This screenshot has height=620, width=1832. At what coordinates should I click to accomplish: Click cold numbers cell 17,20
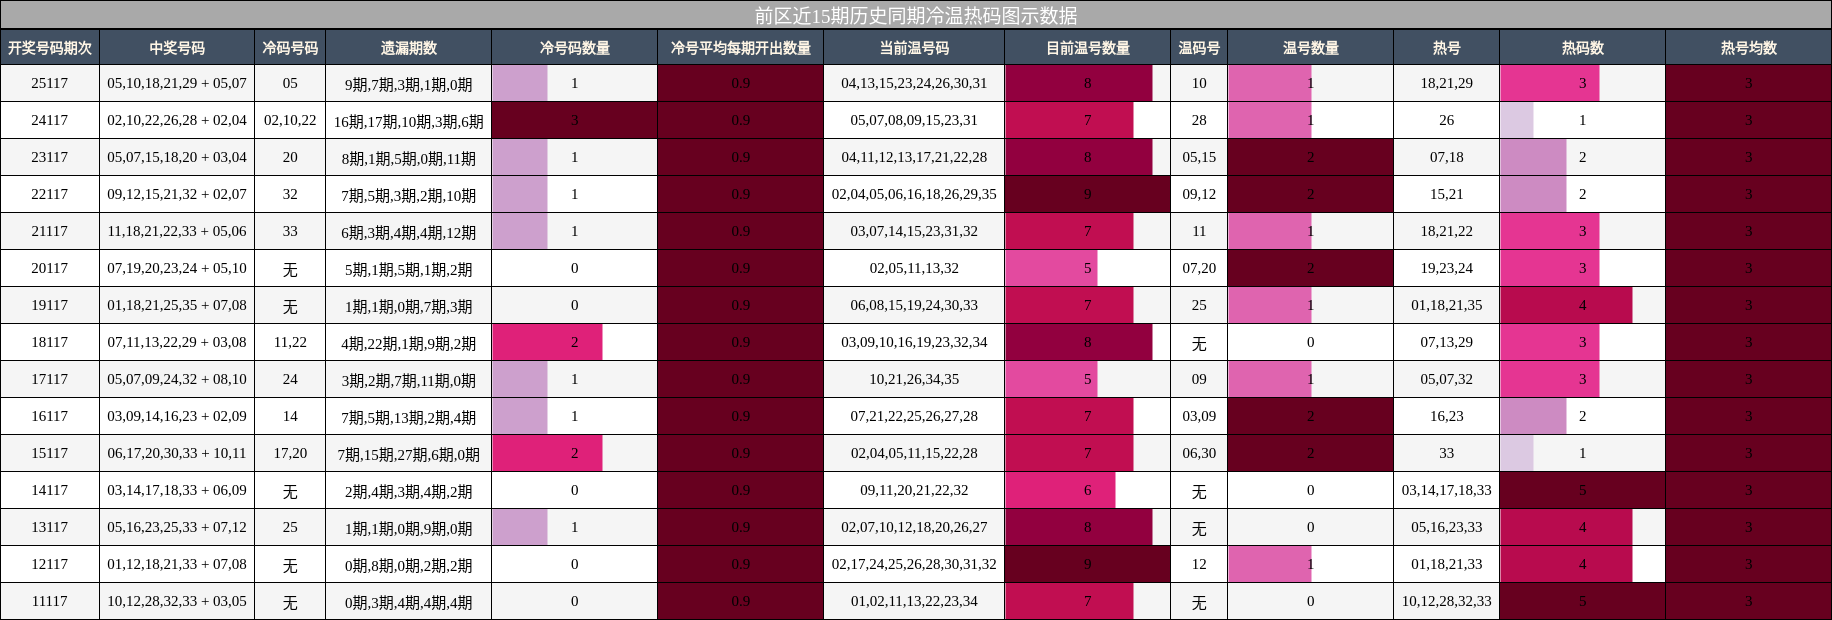(290, 453)
